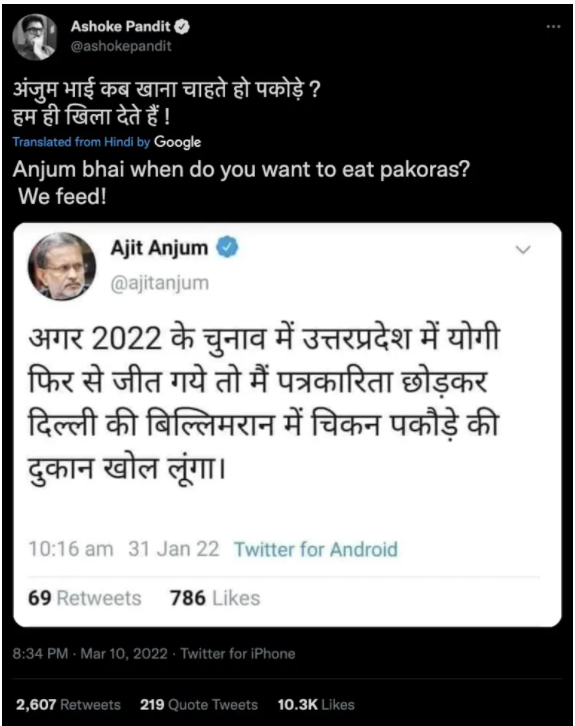Image resolution: width=575 pixels, height=726 pixels.
Task: Open the @ajitanjum handle
Action: tap(160, 282)
